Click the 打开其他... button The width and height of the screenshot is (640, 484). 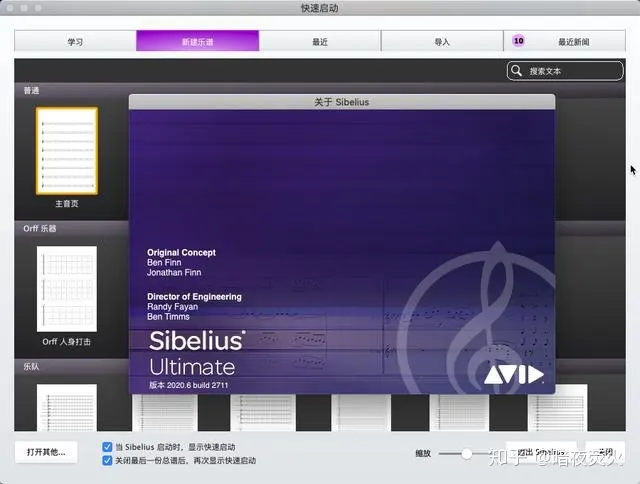46,452
